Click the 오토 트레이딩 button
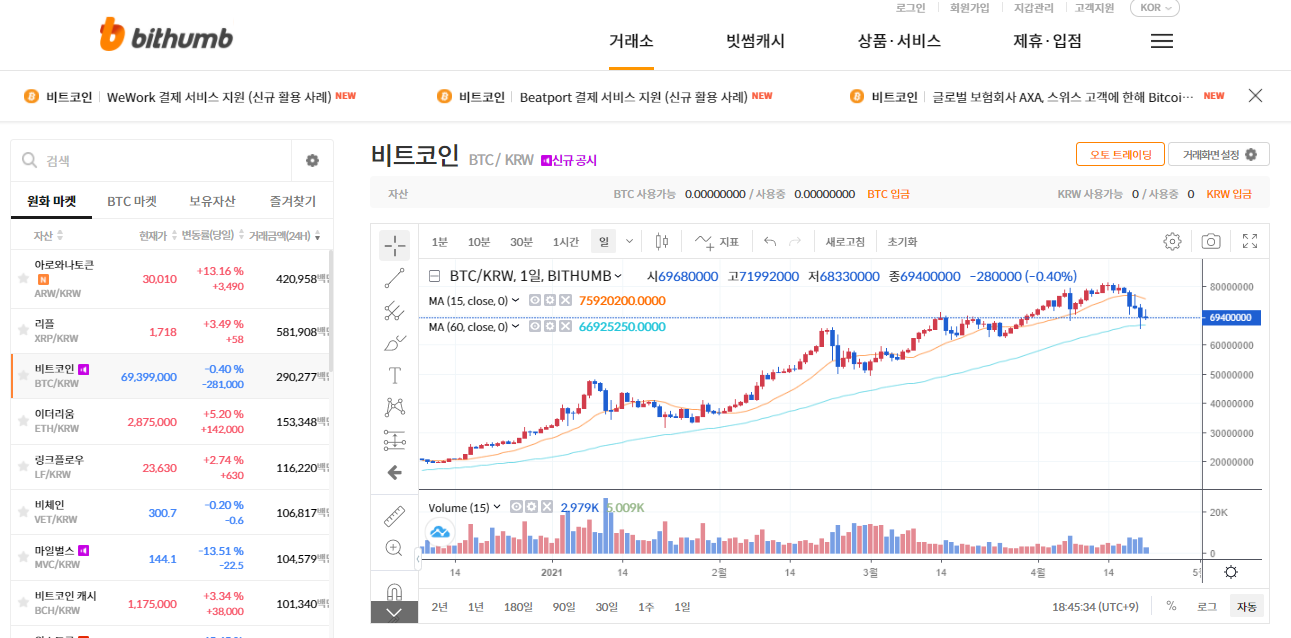Image resolution: width=1291 pixels, height=638 pixels. pos(1120,154)
